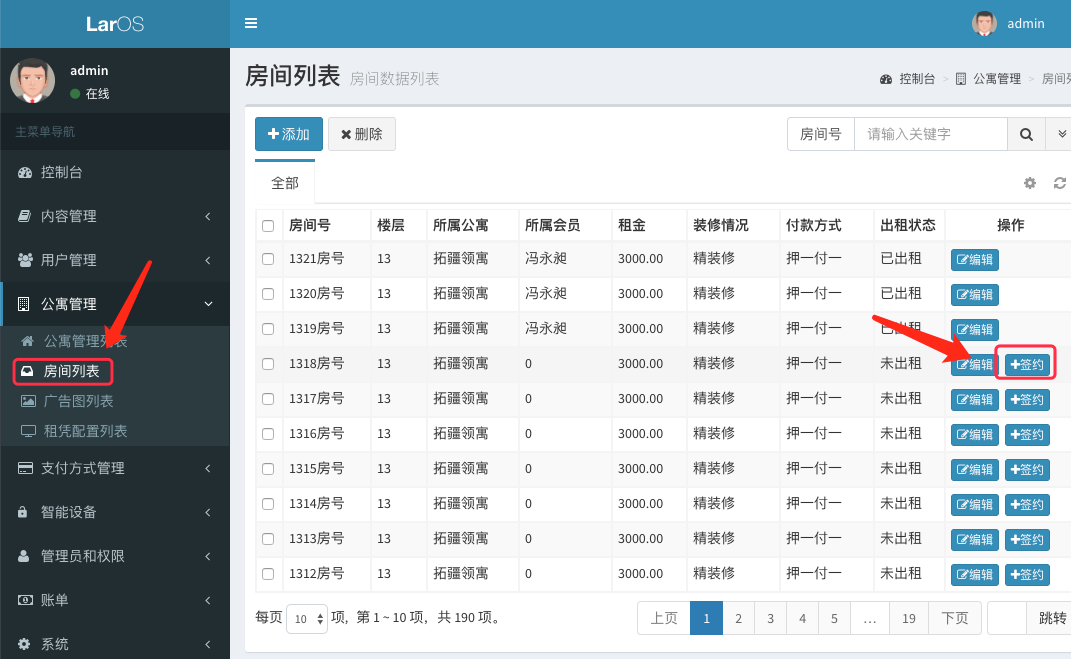The width and height of the screenshot is (1071, 659).
Task: Toggle the sidebar hamburger menu icon
Action: 251,23
